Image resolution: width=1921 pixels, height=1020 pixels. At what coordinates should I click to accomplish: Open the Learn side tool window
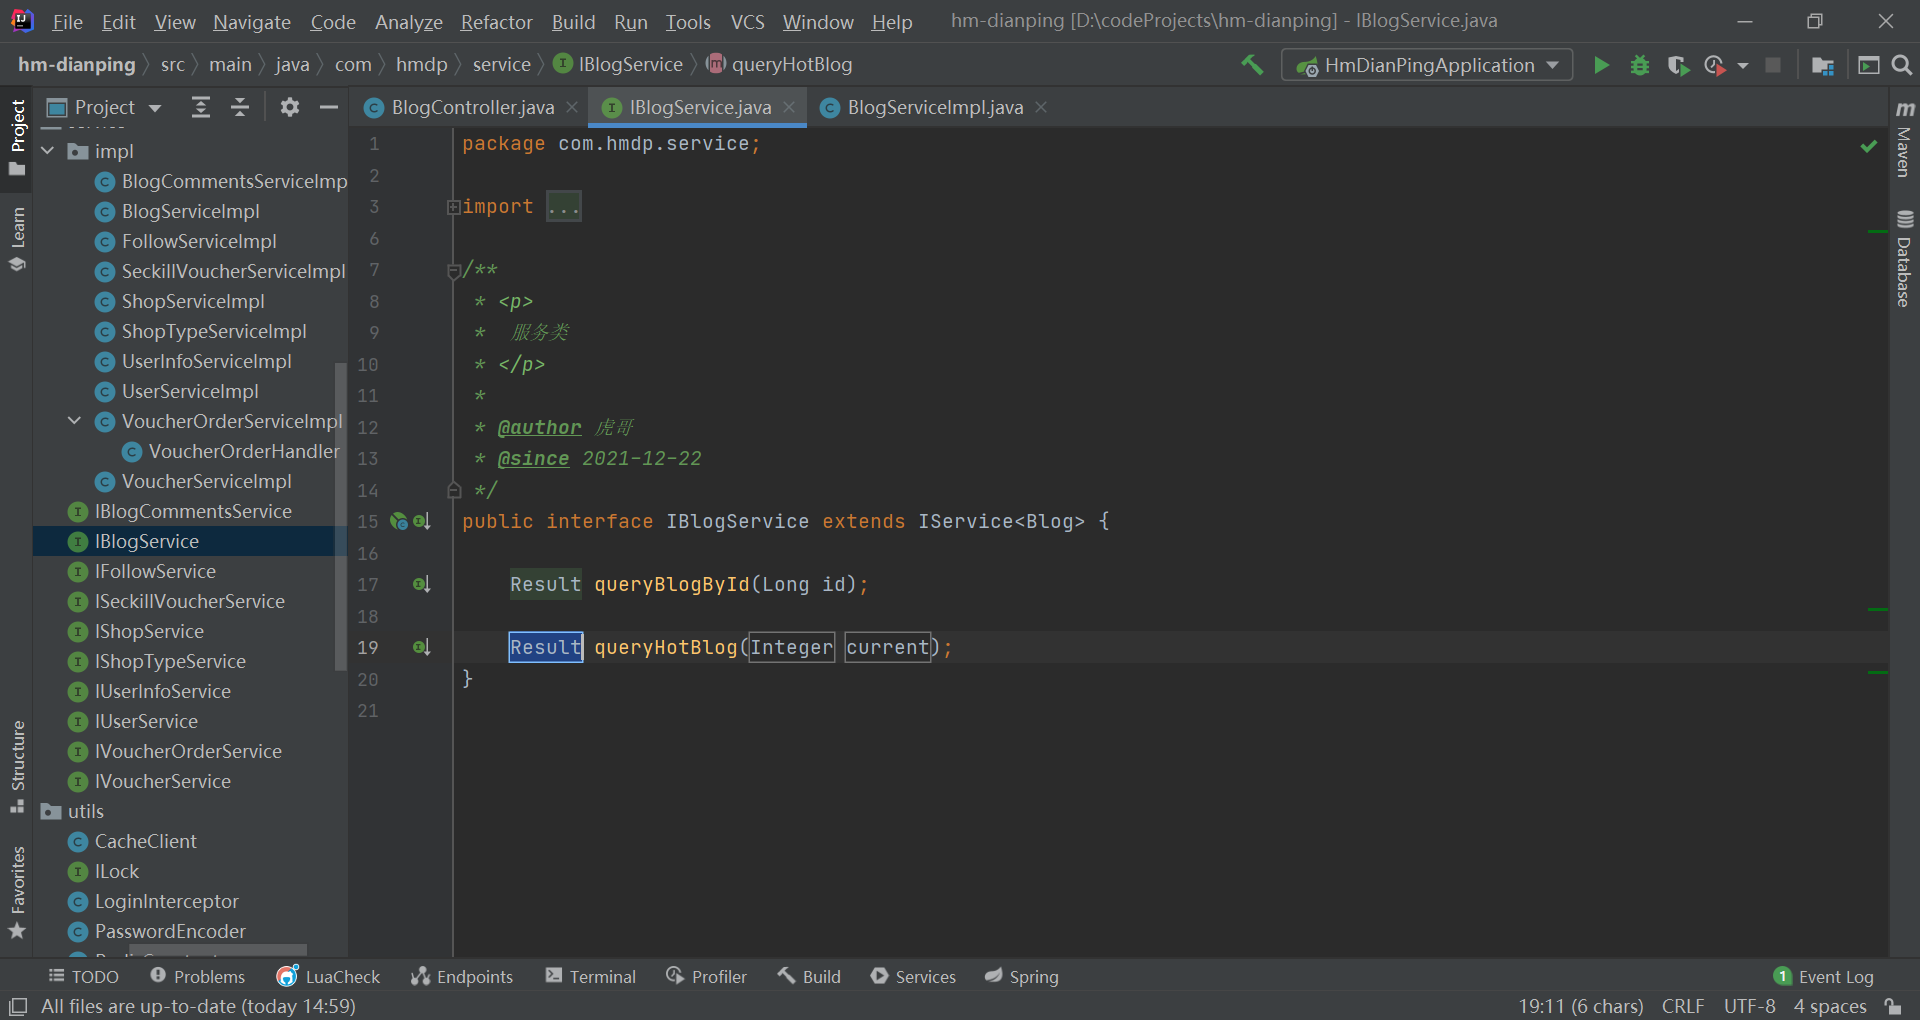point(17,239)
